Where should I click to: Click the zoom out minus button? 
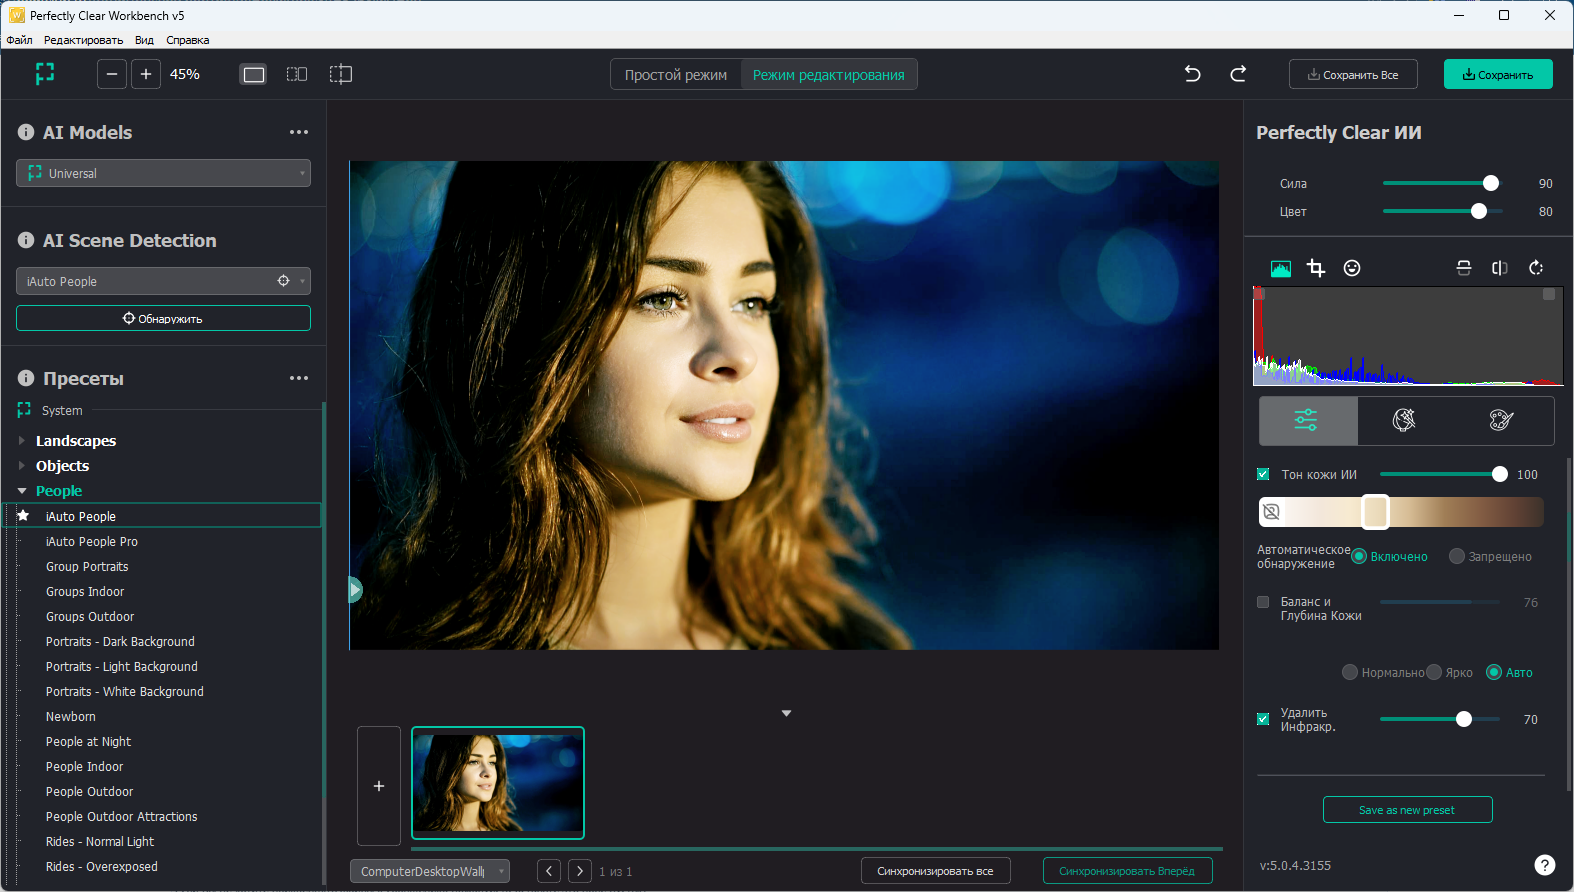click(x=112, y=74)
